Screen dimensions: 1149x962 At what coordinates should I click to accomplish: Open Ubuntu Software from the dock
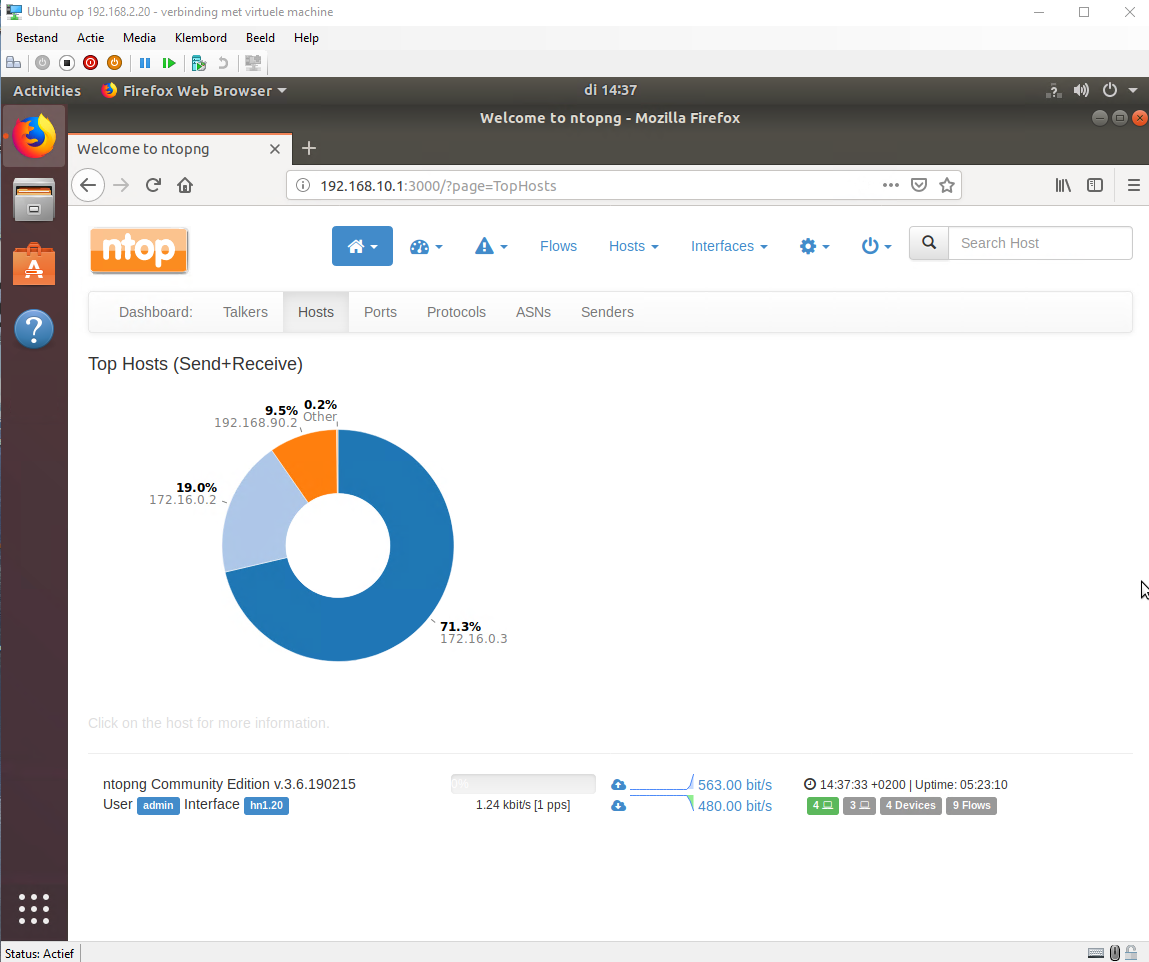(34, 264)
